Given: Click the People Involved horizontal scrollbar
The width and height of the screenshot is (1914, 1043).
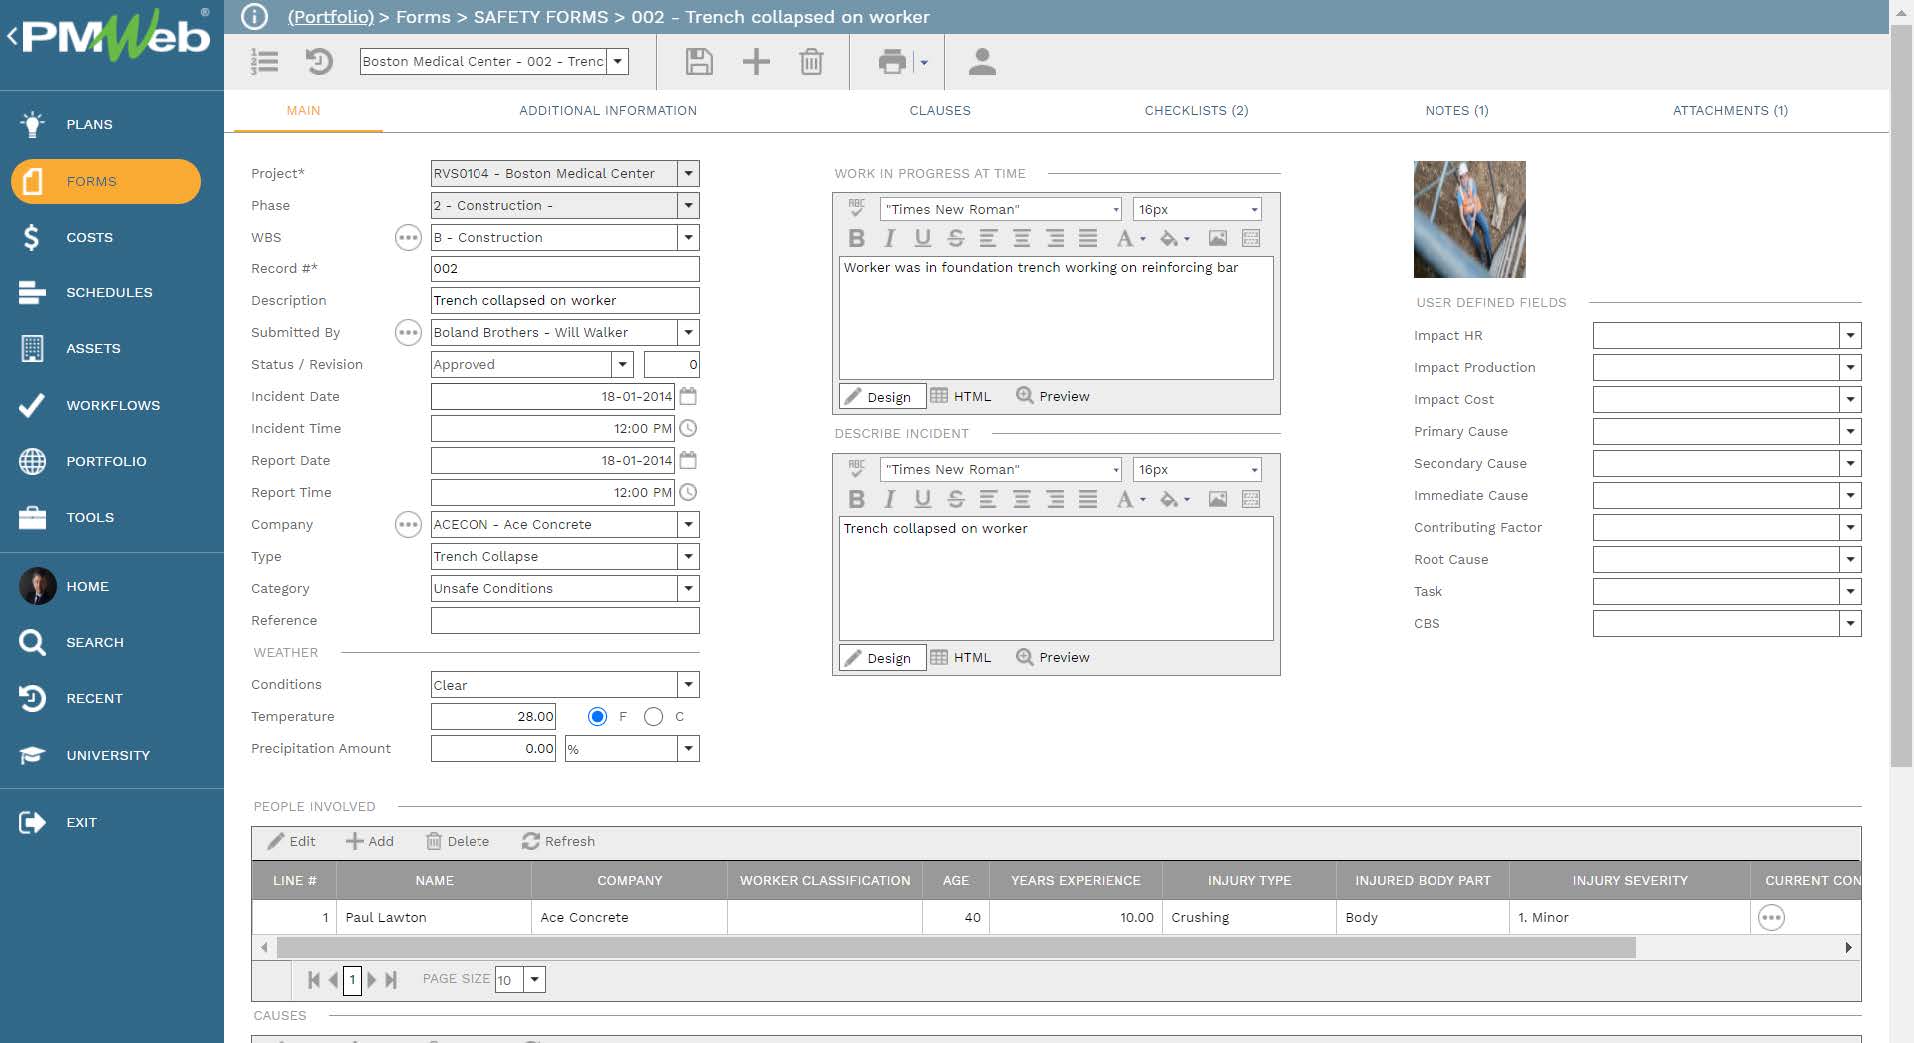Looking at the screenshot, I should tap(956, 947).
